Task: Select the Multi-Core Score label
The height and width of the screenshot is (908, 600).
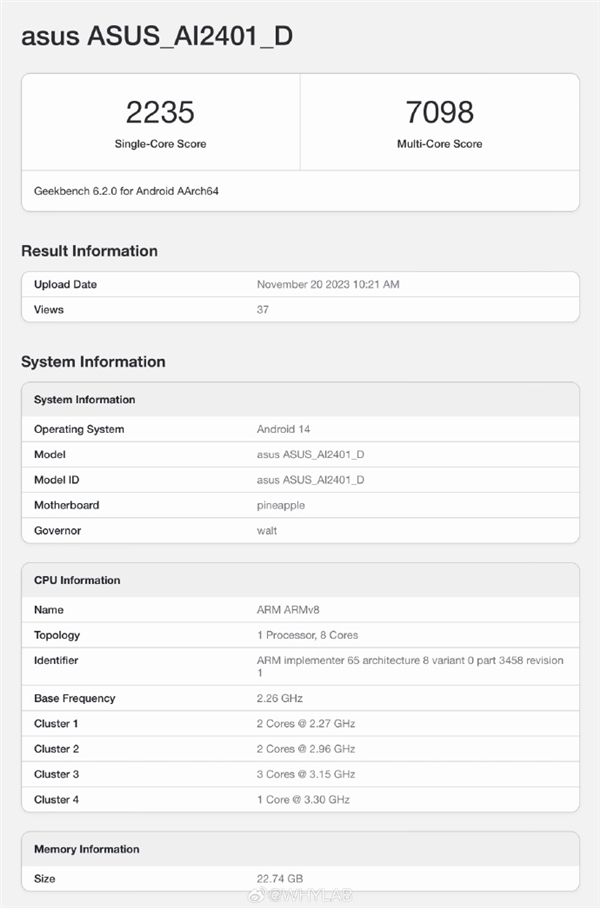Action: pos(439,144)
